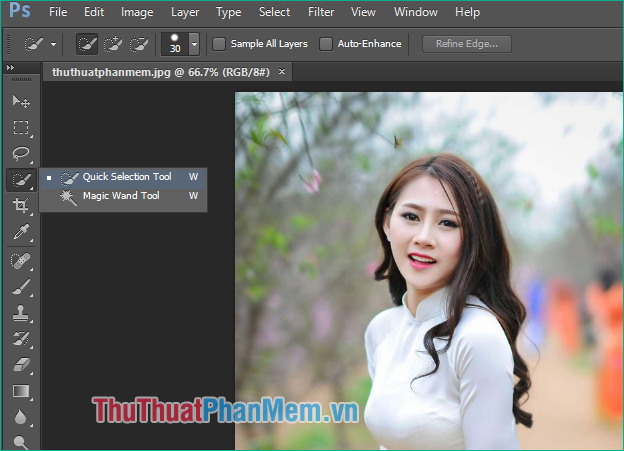The image size is (624, 451).
Task: Choose Magic Wand Tool from the flyout
Action: click(x=123, y=196)
